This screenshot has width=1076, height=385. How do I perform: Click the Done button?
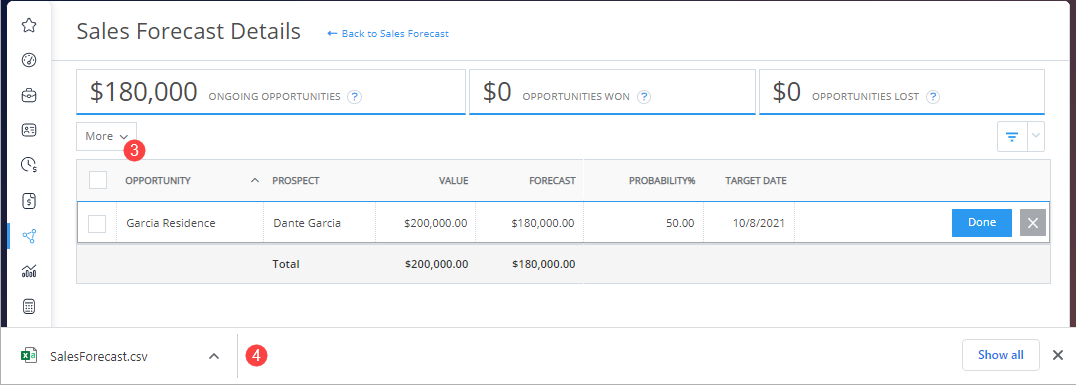tap(981, 222)
